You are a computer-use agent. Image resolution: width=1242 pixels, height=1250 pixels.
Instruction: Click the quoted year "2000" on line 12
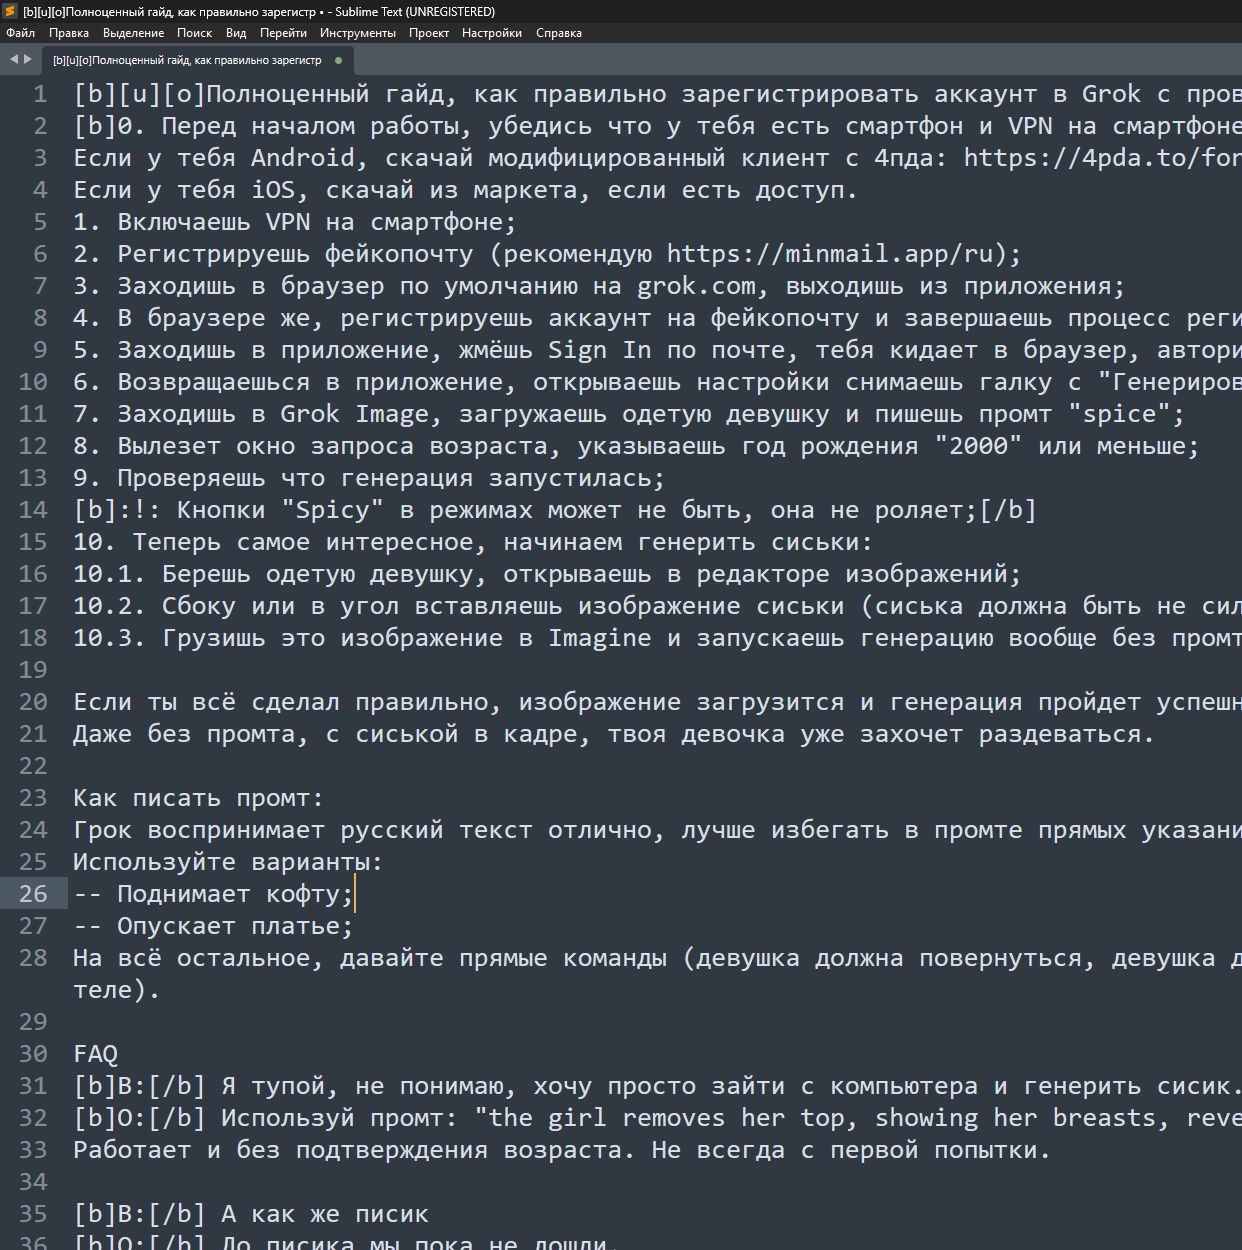click(x=978, y=446)
